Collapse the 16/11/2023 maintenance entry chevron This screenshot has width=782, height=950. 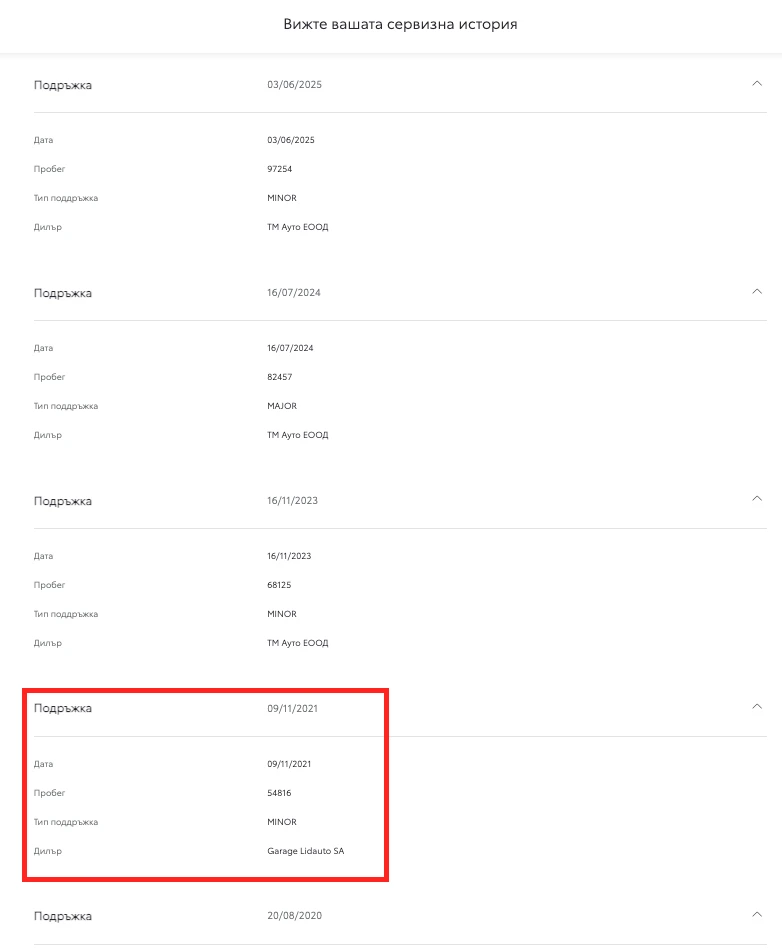pos(756,499)
